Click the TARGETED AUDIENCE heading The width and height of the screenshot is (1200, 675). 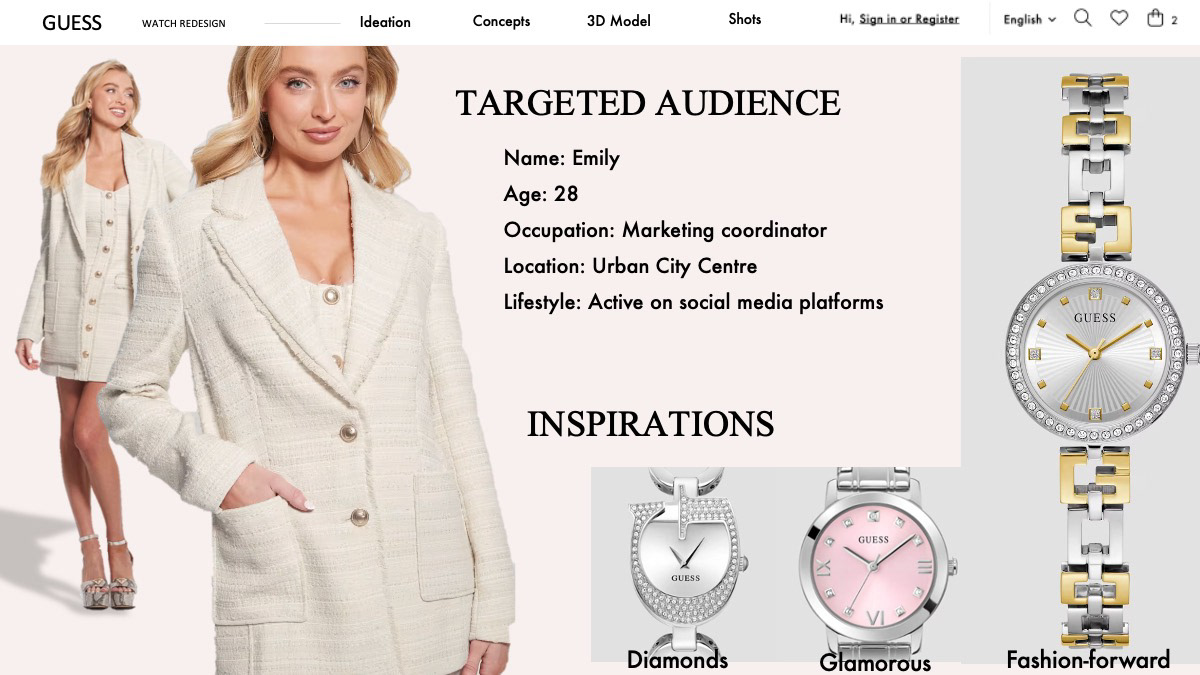pos(648,103)
